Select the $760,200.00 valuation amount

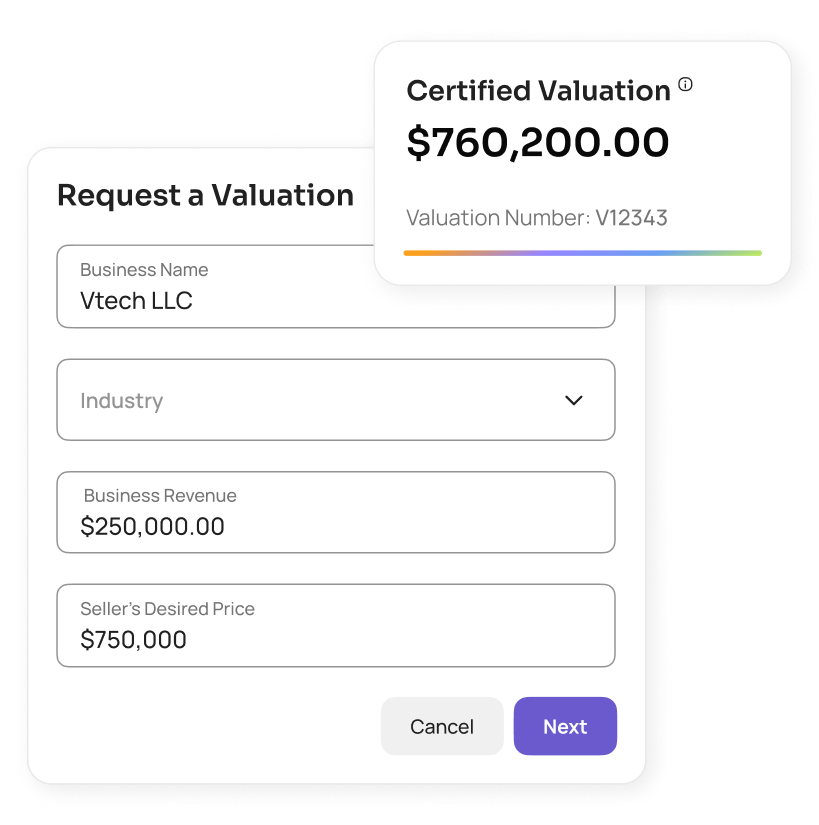coord(538,143)
